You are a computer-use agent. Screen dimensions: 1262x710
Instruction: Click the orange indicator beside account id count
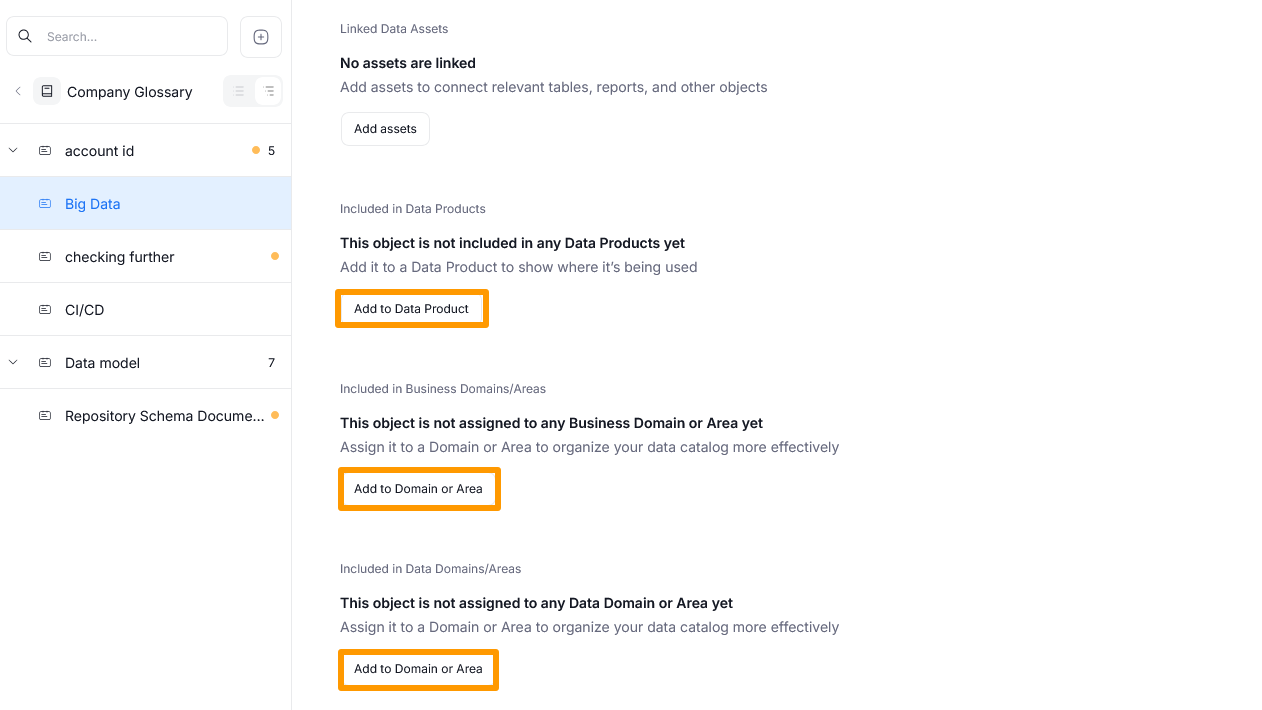[255, 150]
